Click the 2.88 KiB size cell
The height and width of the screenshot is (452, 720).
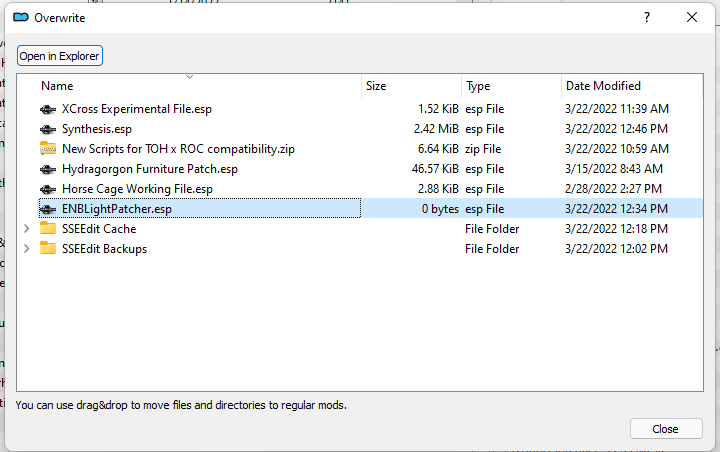tap(438, 189)
